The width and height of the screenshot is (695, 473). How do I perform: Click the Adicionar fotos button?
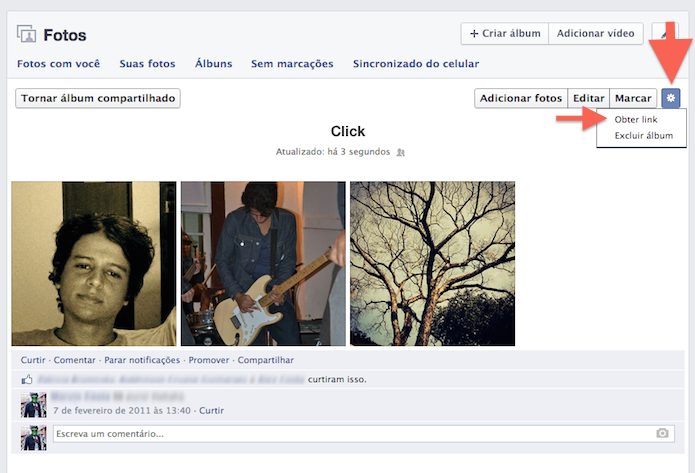tap(521, 98)
